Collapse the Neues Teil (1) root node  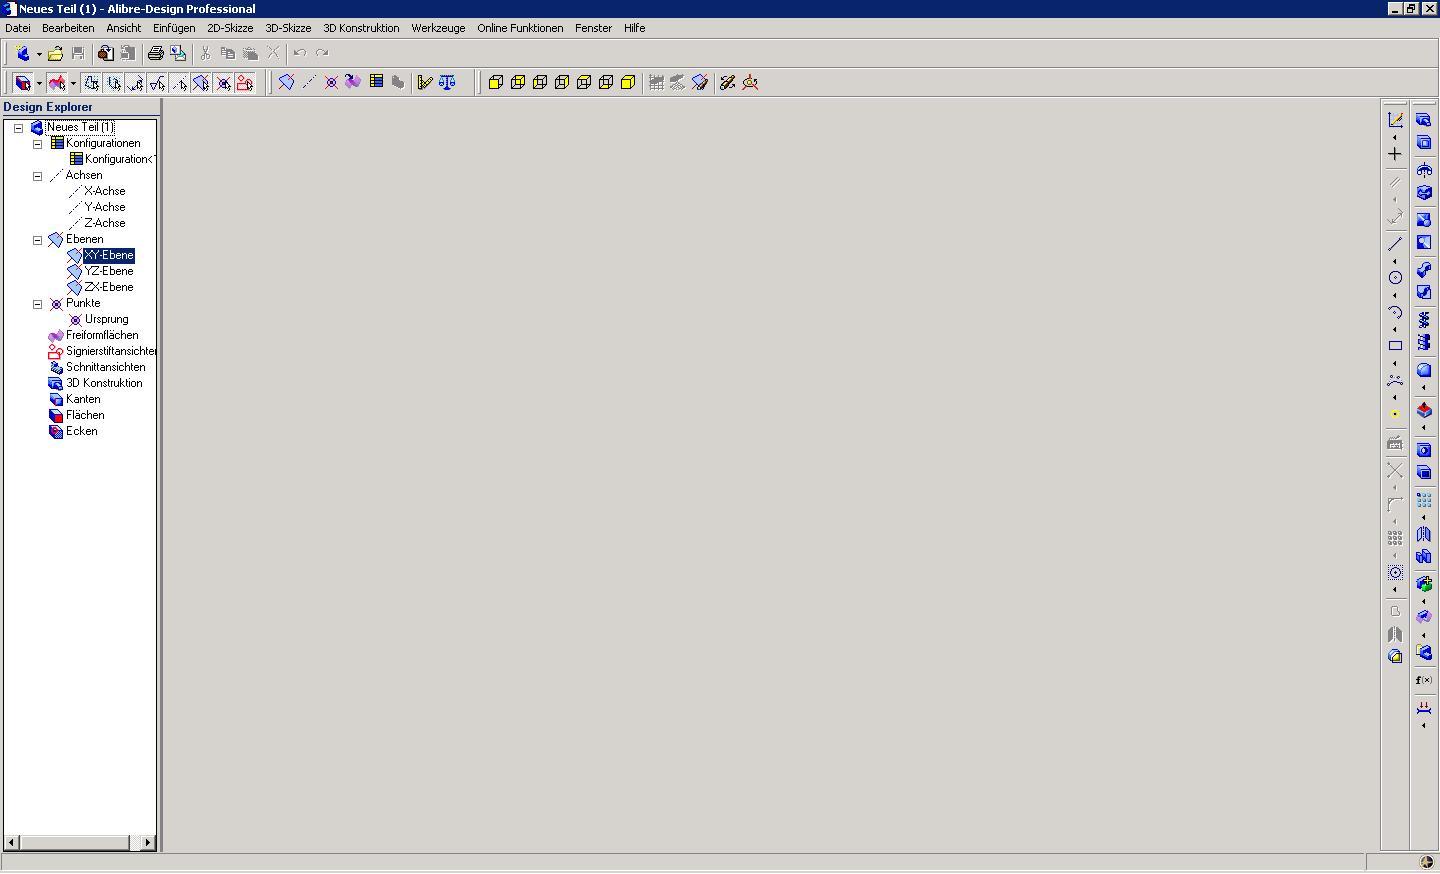[18, 128]
